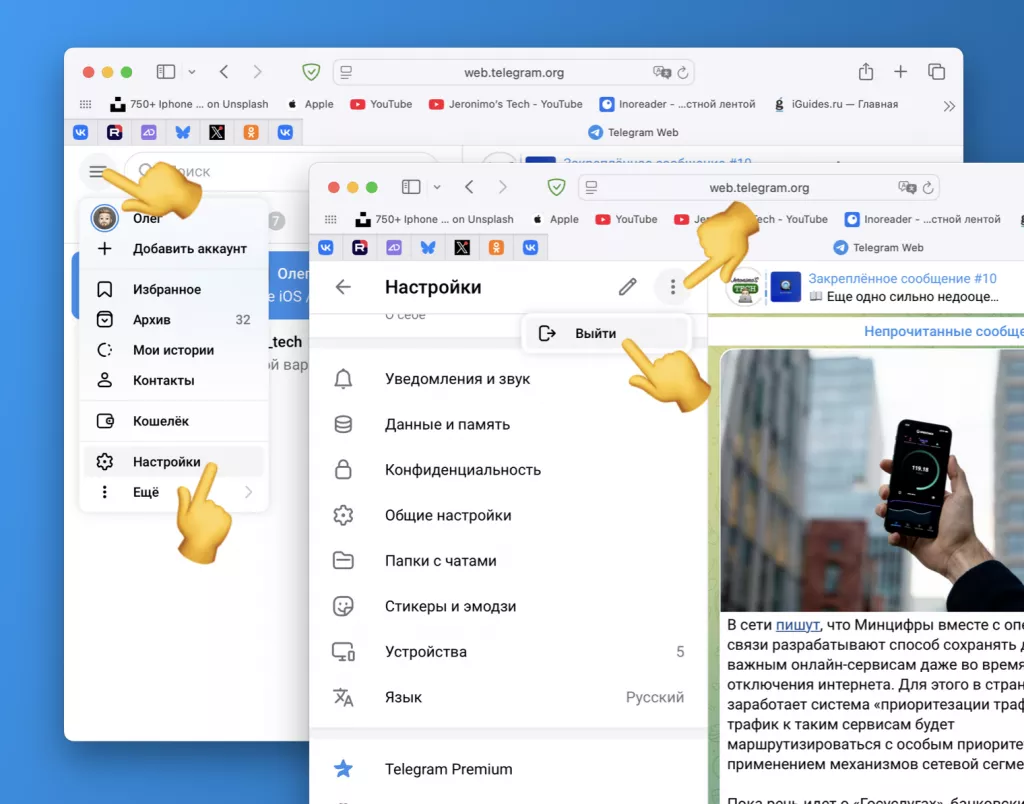
Task: Select Архив in the side menu
Action: point(152,320)
